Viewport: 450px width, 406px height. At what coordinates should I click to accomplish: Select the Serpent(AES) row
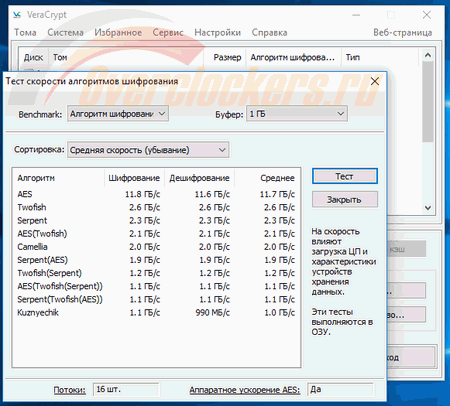click(x=156, y=260)
